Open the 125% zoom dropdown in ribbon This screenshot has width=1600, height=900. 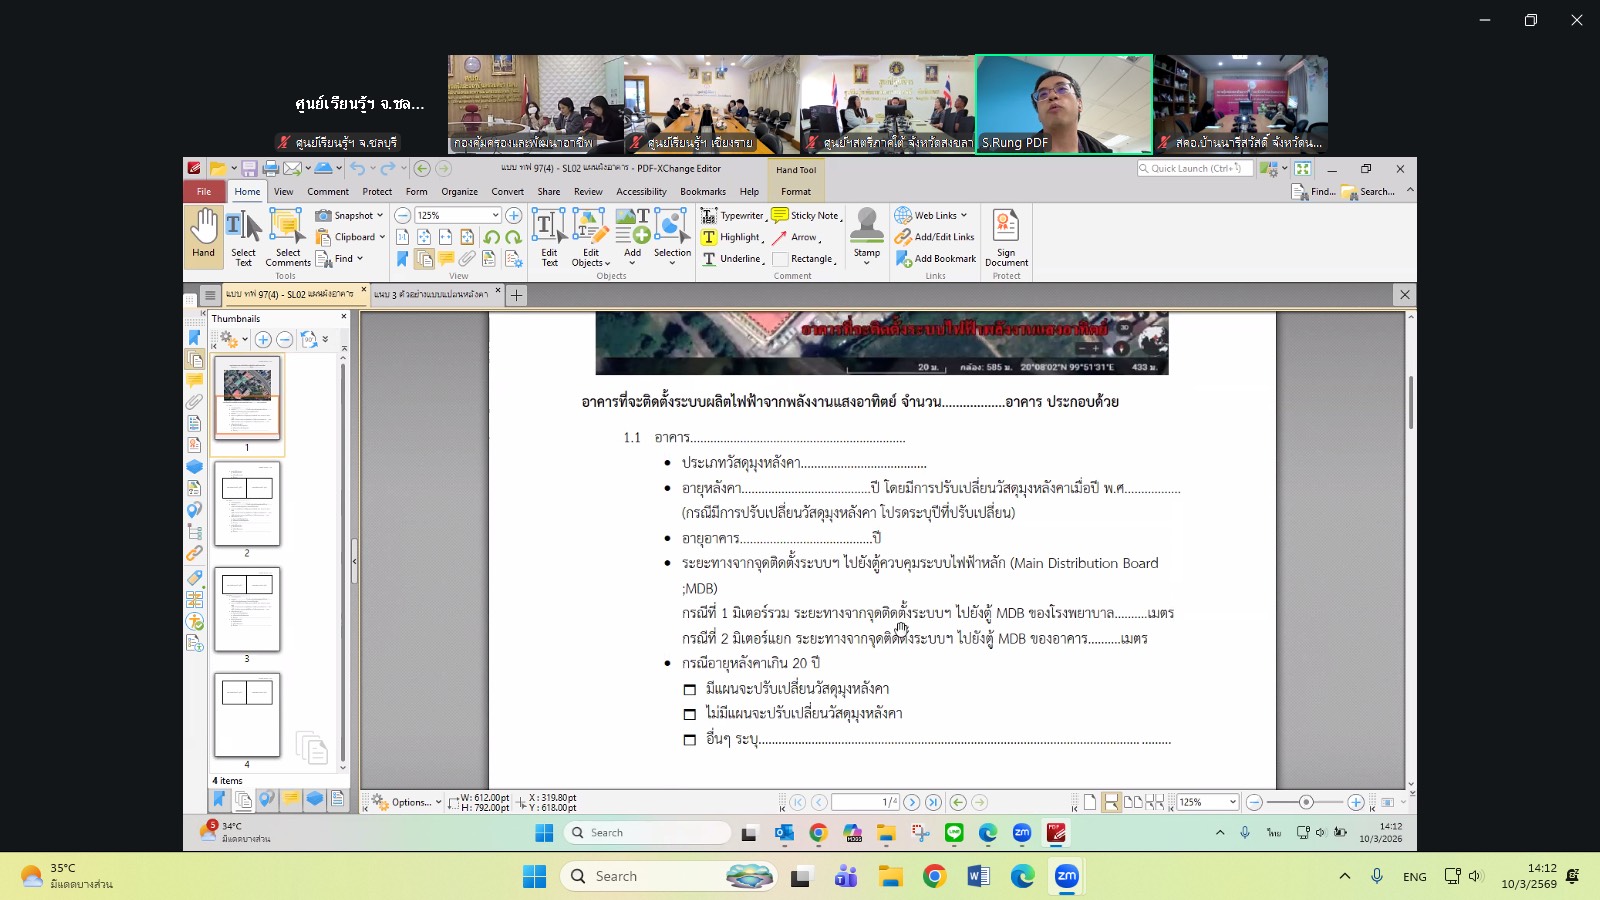(495, 216)
